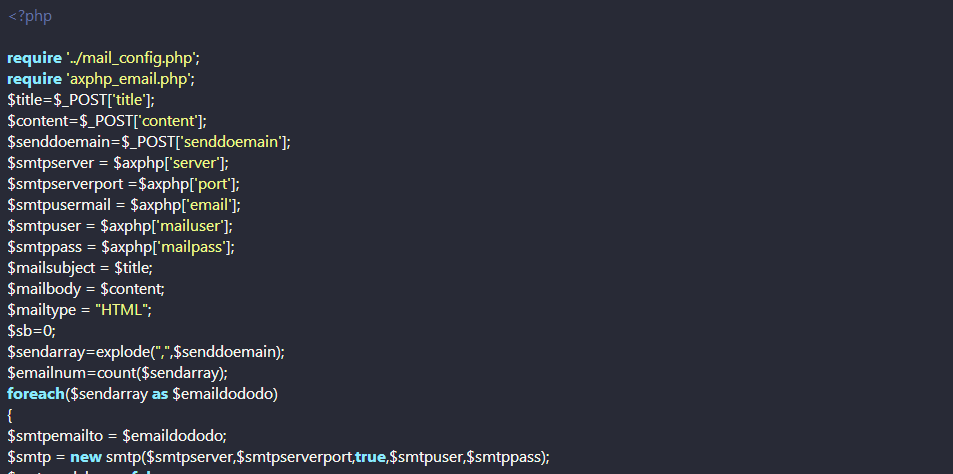Click the opening <?php tag

(x=30, y=16)
